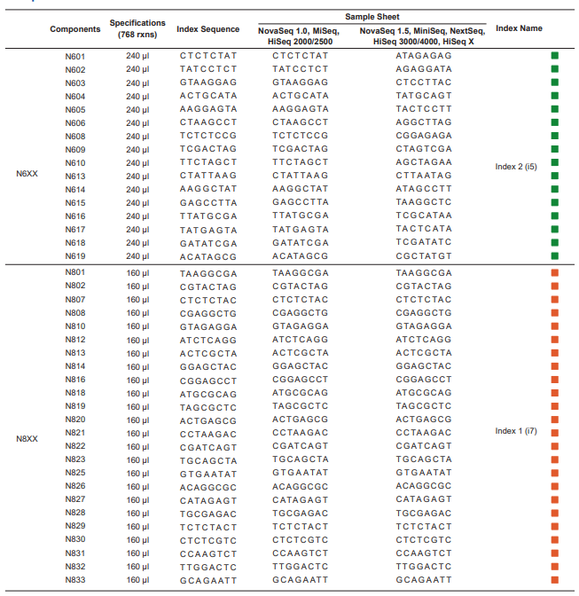This screenshot has height=596, width=579.
Task: Click the Index Name column header
Action: pos(519,29)
